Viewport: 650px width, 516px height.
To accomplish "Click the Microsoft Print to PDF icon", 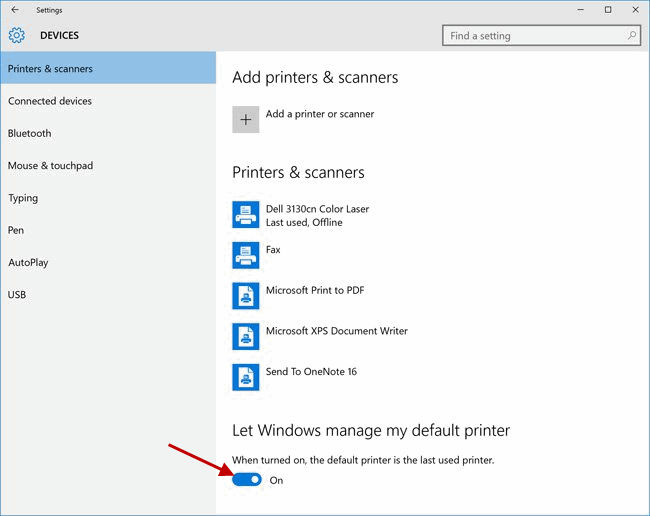I will (246, 295).
